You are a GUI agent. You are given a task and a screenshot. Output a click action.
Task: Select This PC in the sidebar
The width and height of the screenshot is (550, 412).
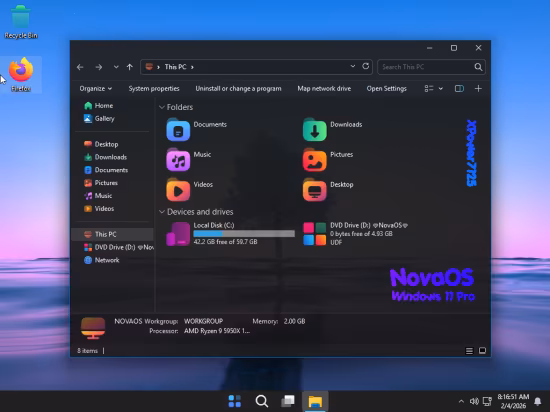[x=112, y=234]
